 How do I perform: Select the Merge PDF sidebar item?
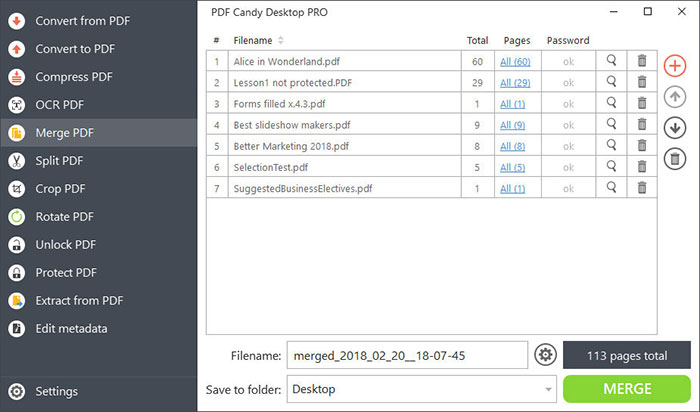tap(98, 133)
